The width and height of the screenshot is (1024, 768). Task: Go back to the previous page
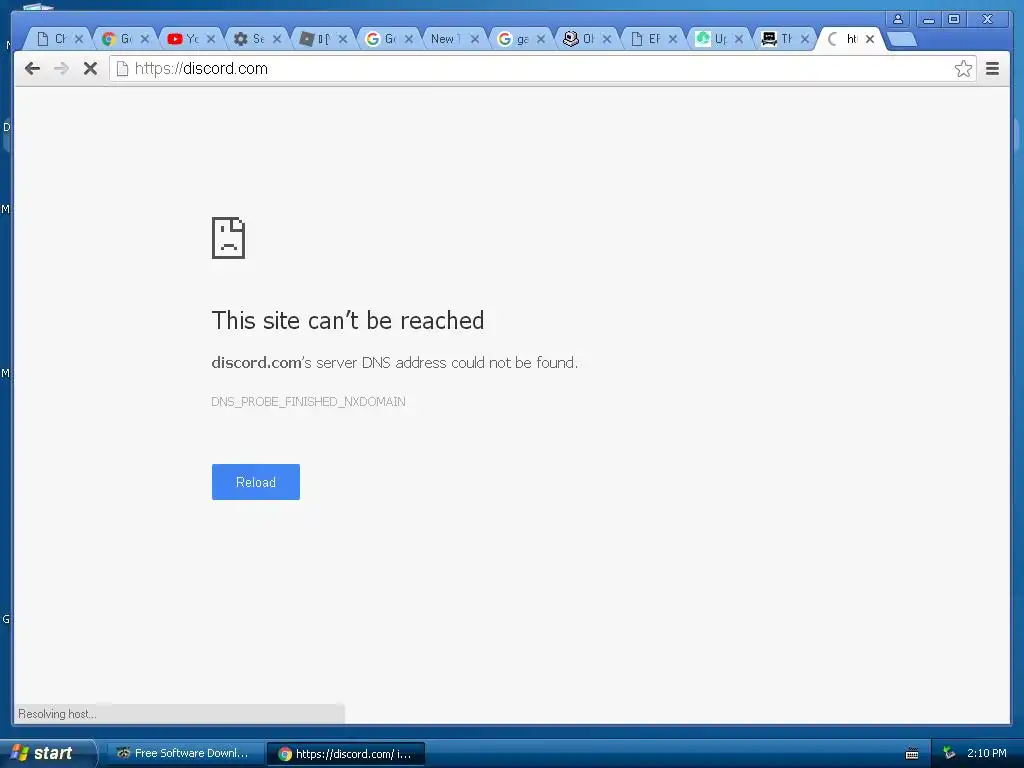(32, 69)
